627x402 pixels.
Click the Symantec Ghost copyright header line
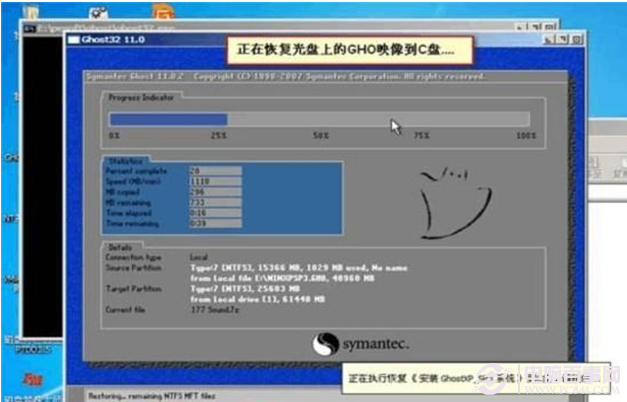[286, 76]
